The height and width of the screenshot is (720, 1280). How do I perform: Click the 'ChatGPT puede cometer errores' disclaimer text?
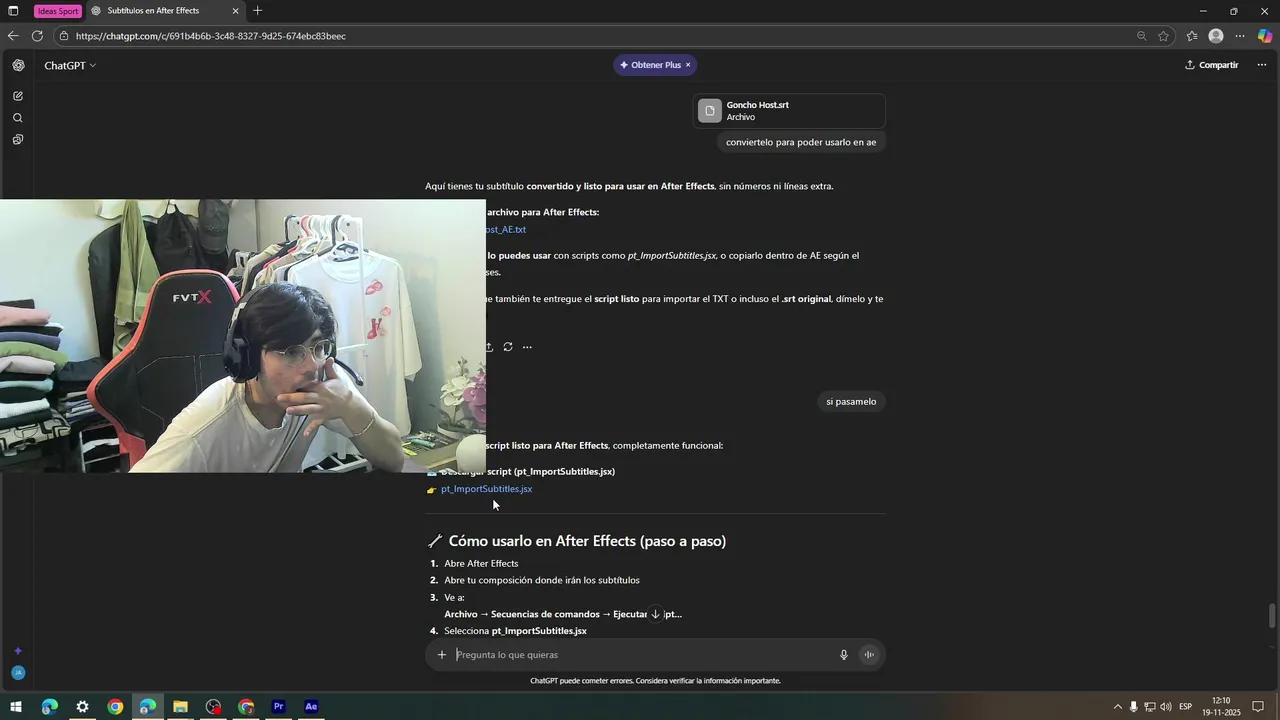tap(655, 681)
